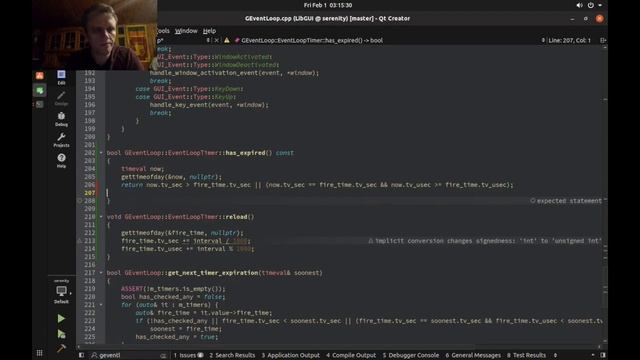
Task: Open the Ubuntu Show Applications grid
Action: [39, 353]
